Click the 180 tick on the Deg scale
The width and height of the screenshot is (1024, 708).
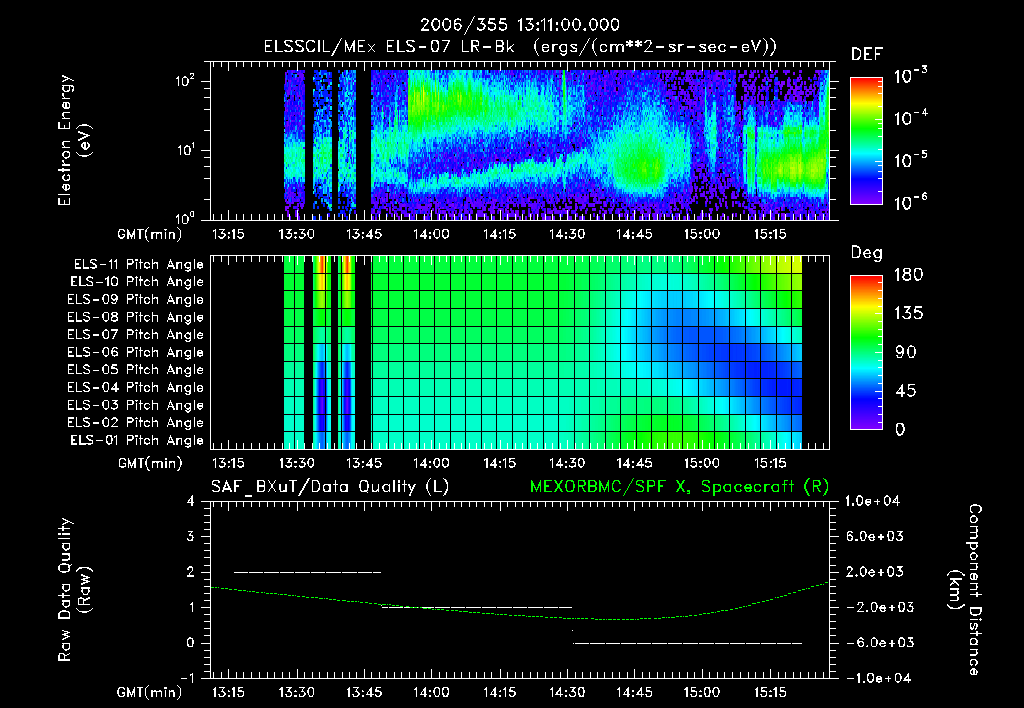click(908, 274)
